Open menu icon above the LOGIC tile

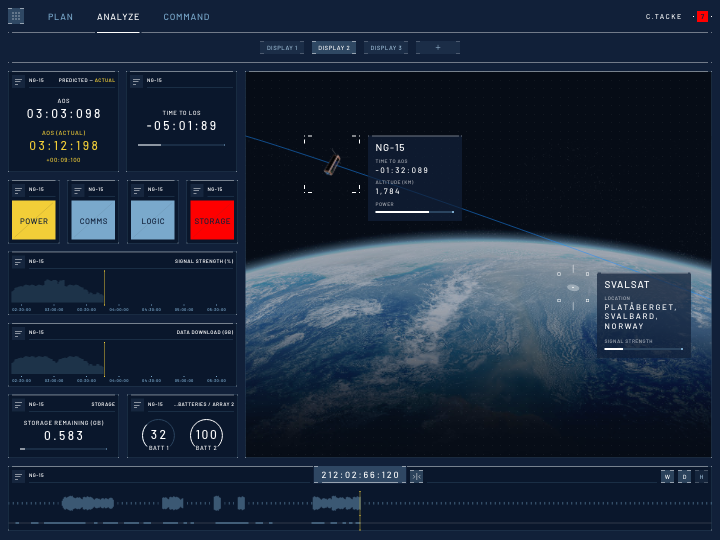pyautogui.click(x=137, y=190)
